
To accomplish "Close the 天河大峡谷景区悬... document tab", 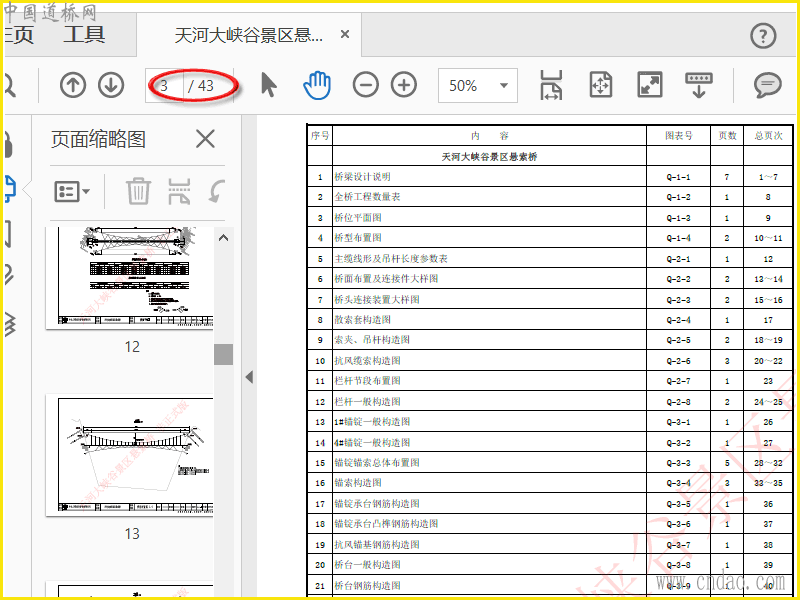I will (345, 34).
